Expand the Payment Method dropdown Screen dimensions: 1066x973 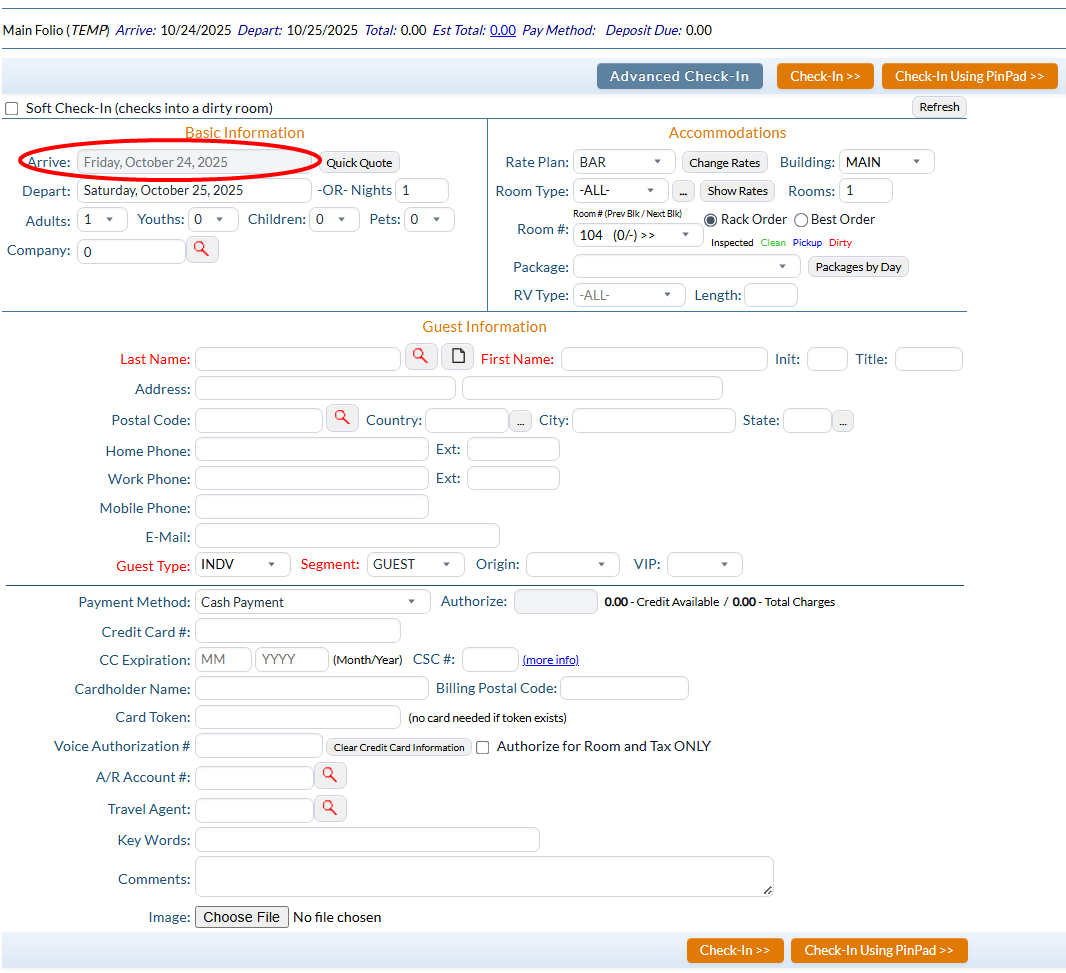(310, 602)
